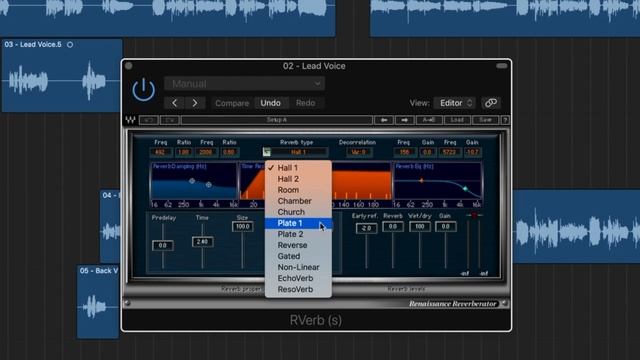Select the 05 - Back V audio region
Viewport: 640px width, 360px height.
click(x=98, y=302)
